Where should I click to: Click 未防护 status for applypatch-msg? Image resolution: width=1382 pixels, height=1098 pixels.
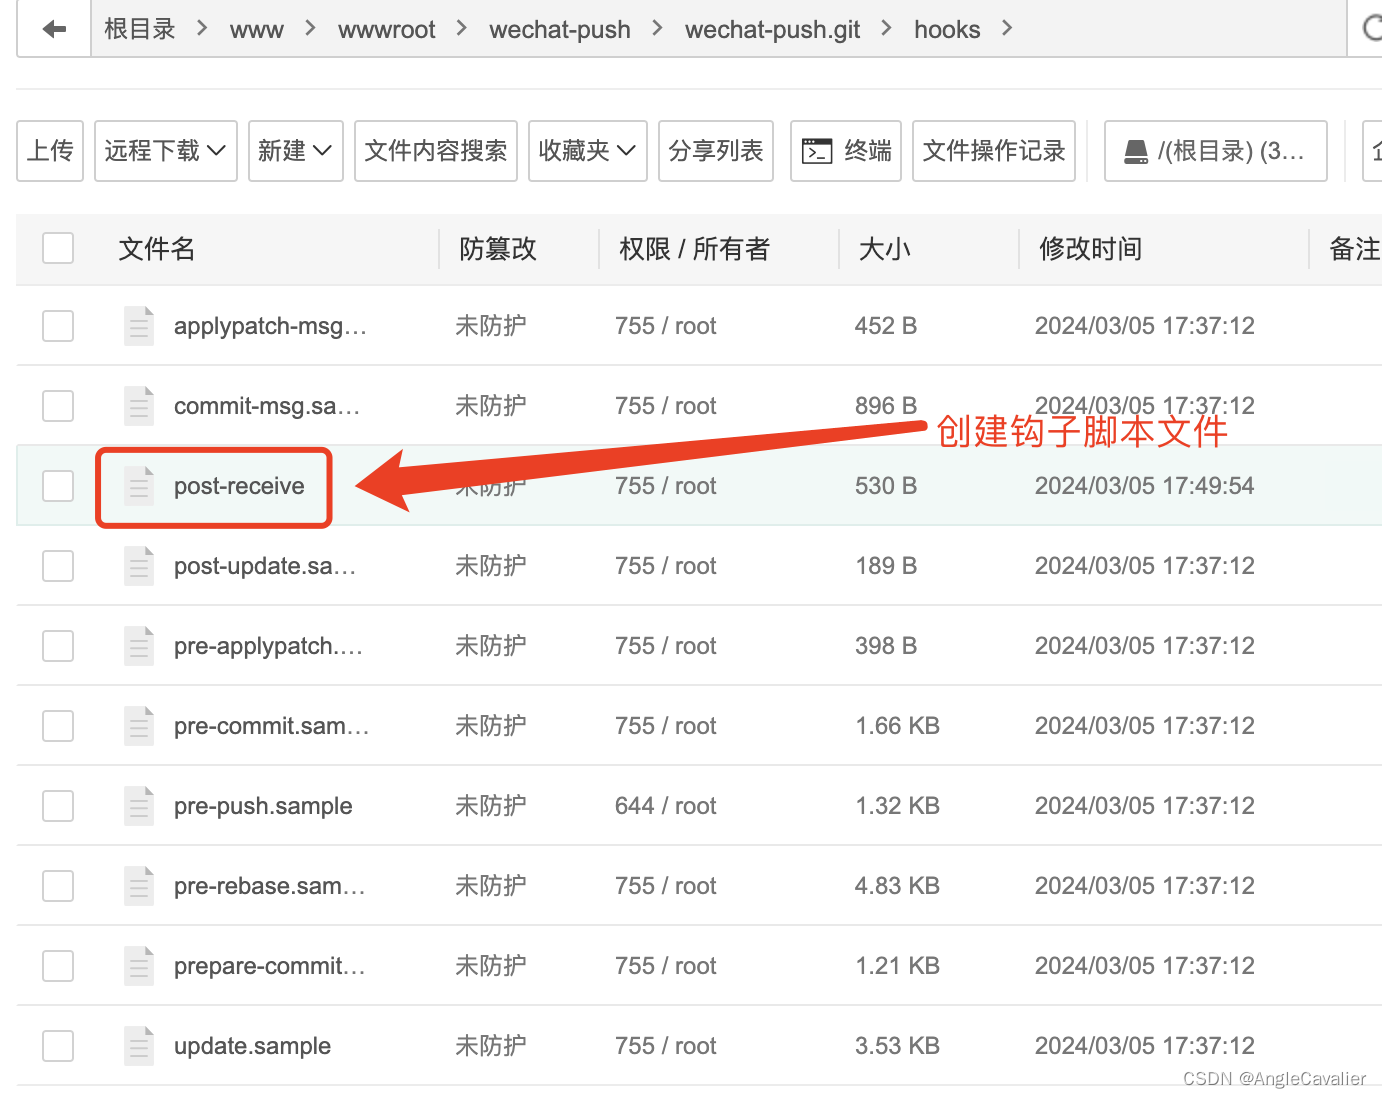[491, 326]
